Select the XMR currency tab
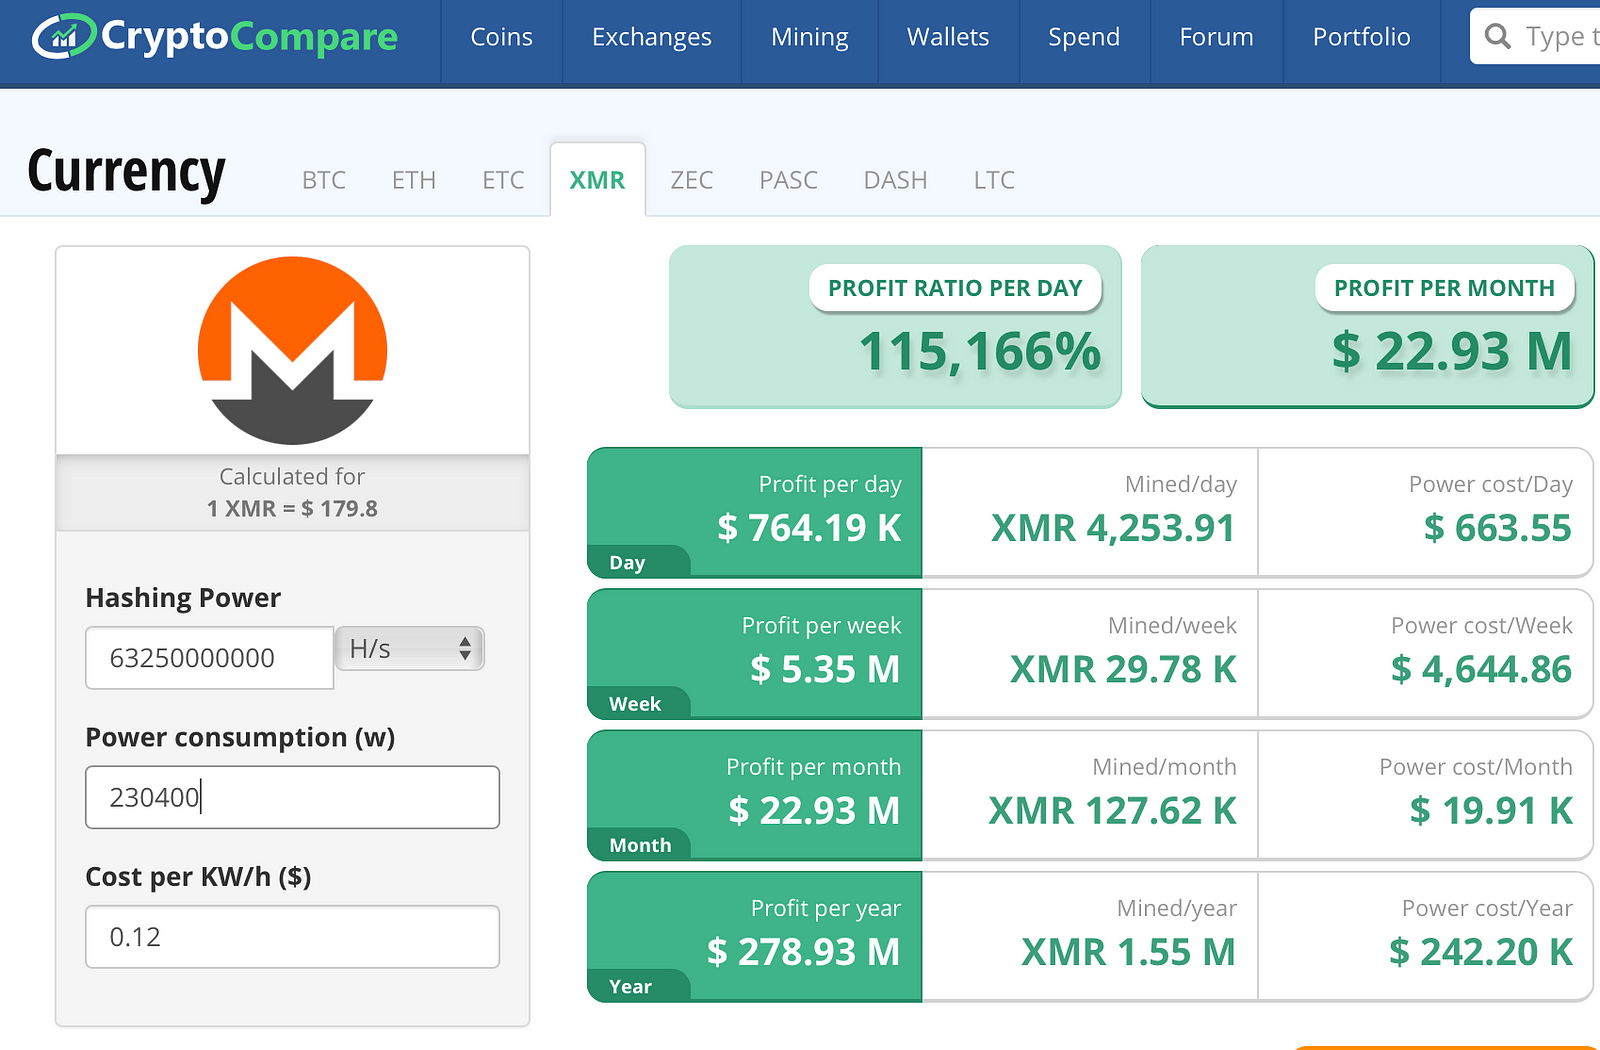This screenshot has height=1050, width=1600. tap(597, 180)
